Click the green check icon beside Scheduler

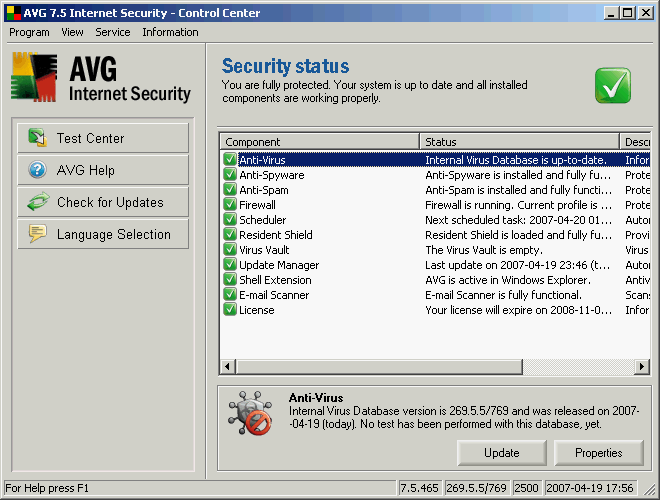tap(230, 220)
